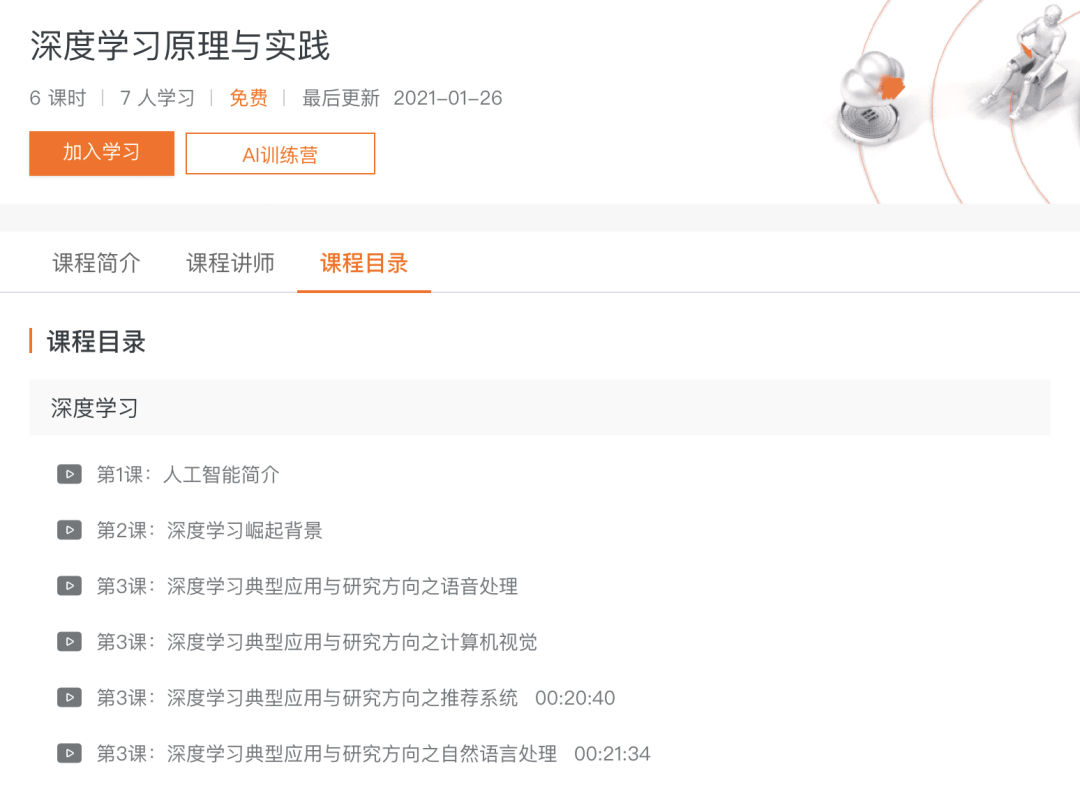Image resolution: width=1080 pixels, height=787 pixels.
Task: Click the 免费 price label
Action: (x=249, y=98)
